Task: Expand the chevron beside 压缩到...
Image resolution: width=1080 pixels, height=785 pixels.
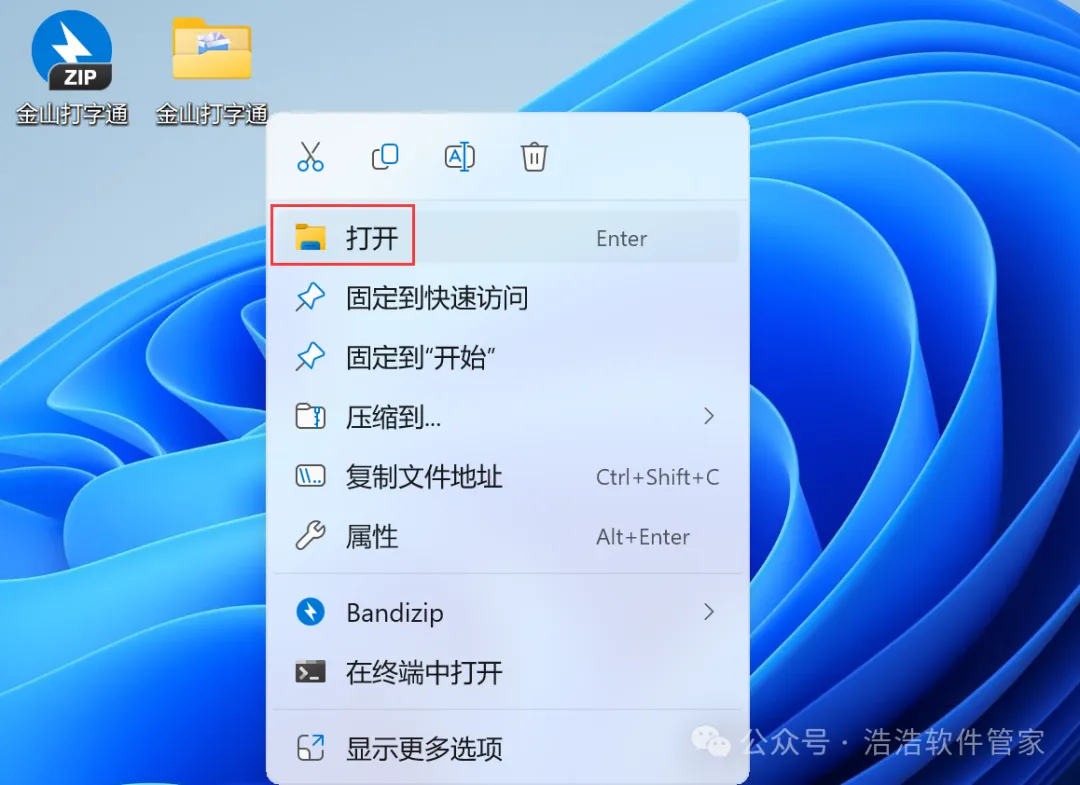Action: click(709, 416)
